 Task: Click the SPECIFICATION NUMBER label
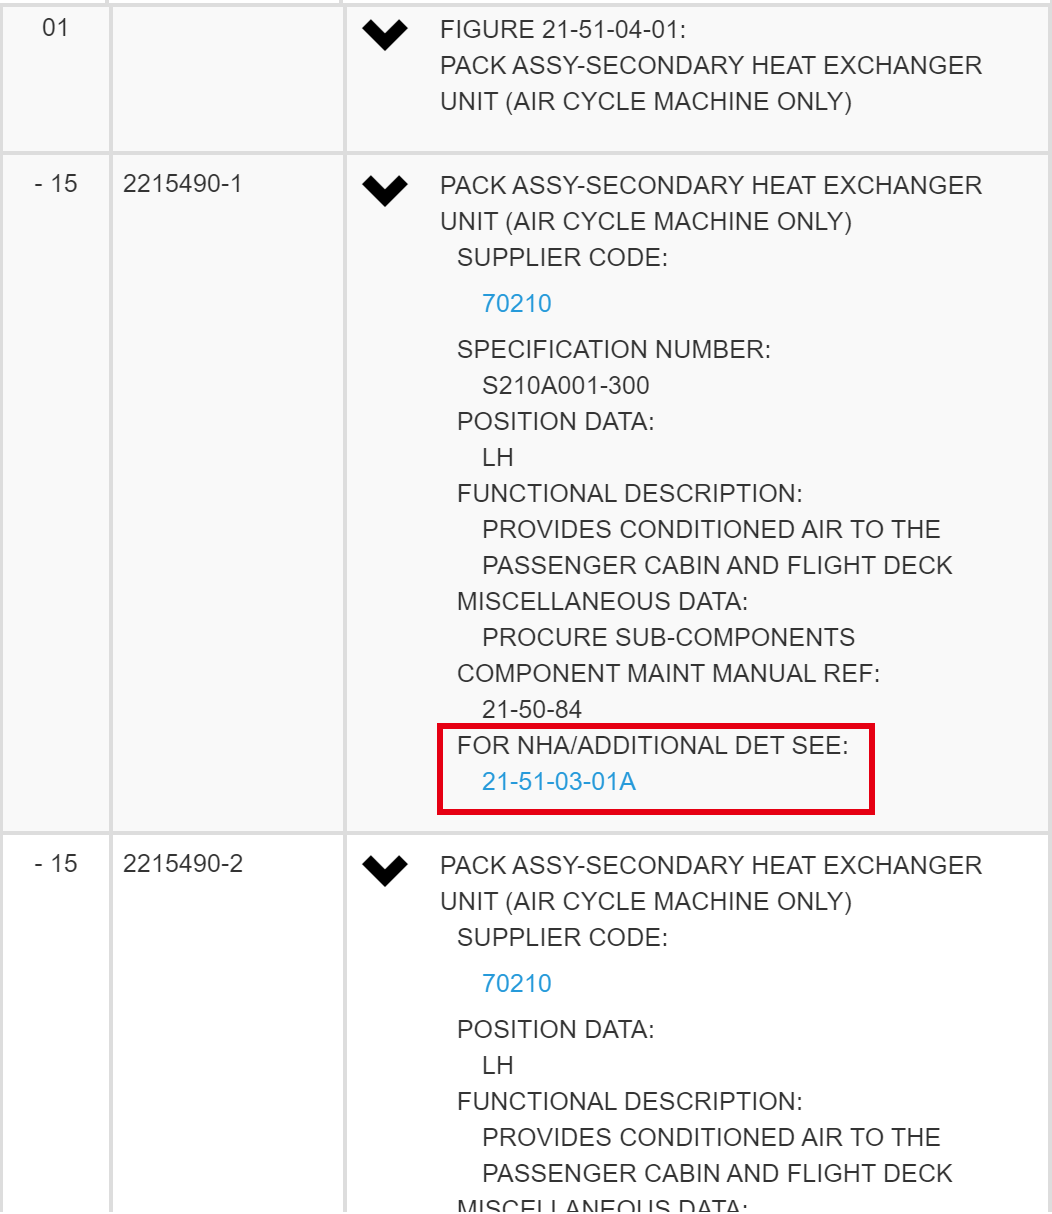(613, 349)
